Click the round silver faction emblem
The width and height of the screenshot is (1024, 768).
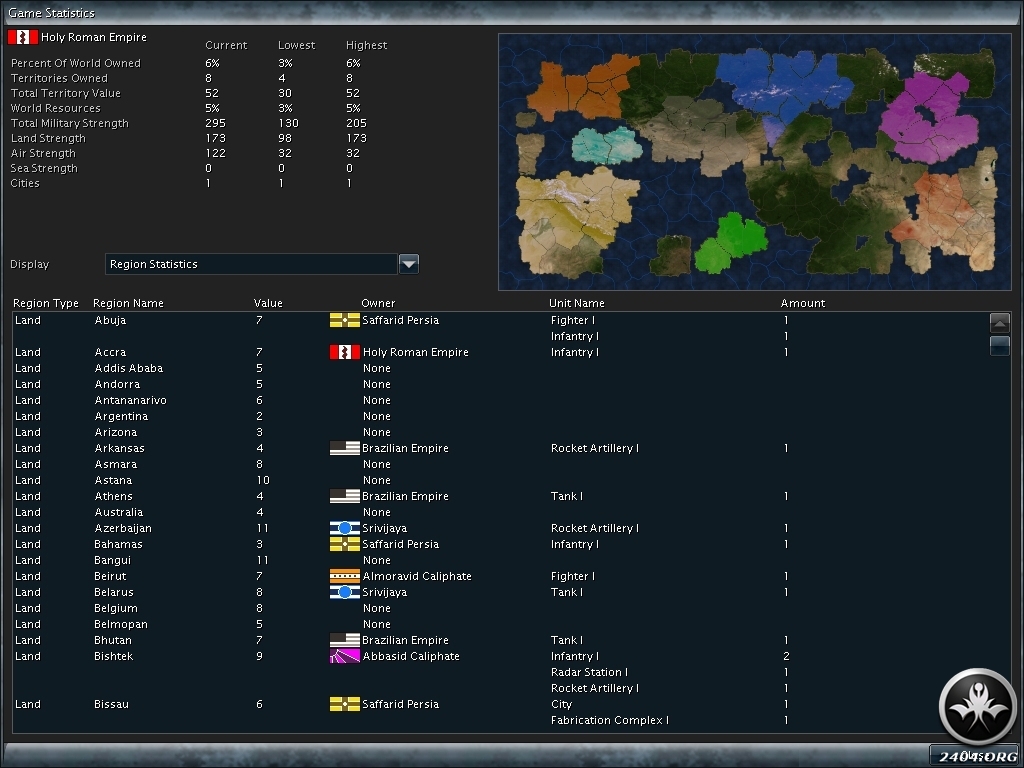(x=977, y=706)
